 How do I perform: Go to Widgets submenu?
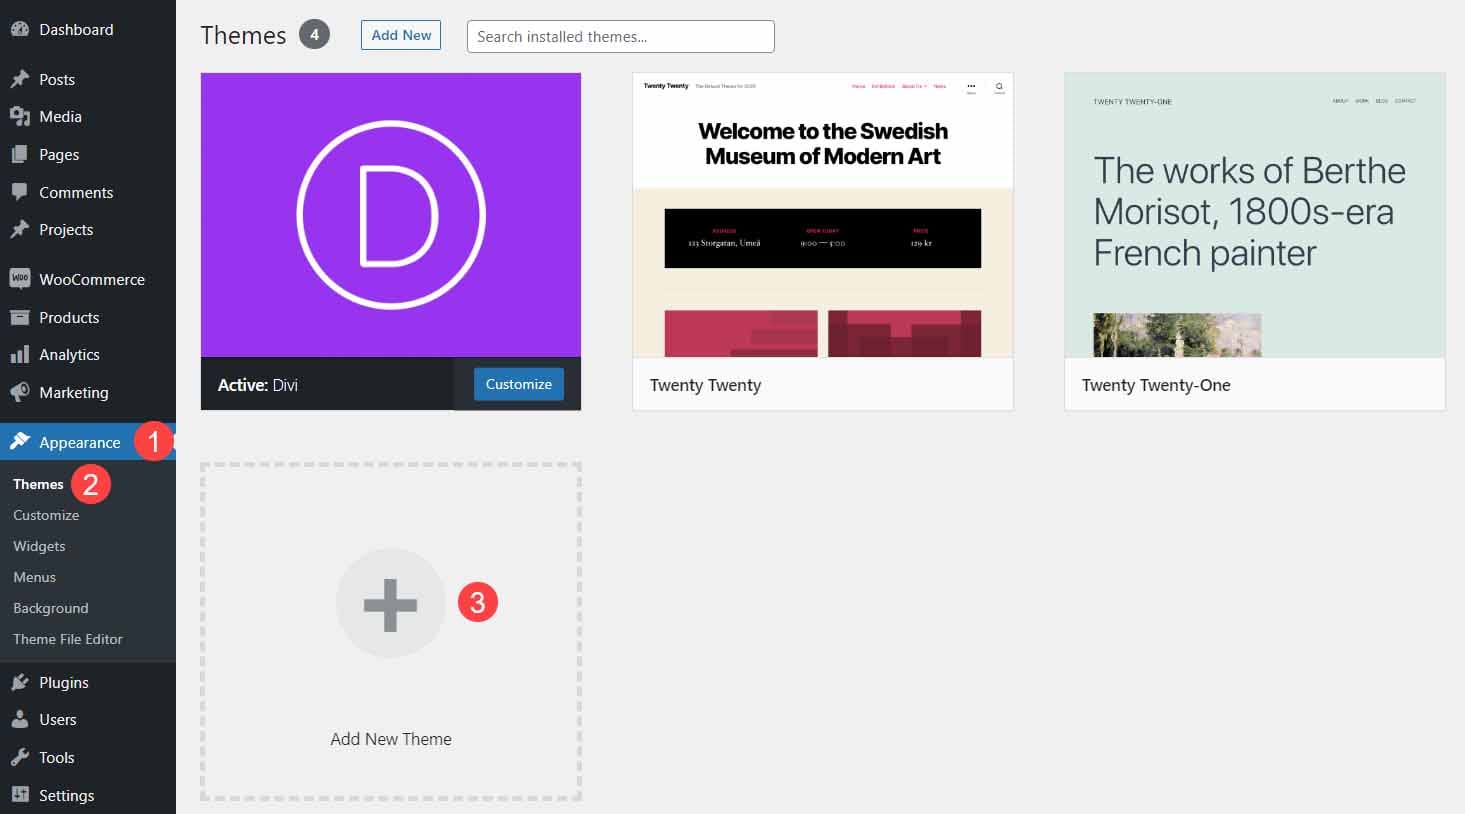39,546
